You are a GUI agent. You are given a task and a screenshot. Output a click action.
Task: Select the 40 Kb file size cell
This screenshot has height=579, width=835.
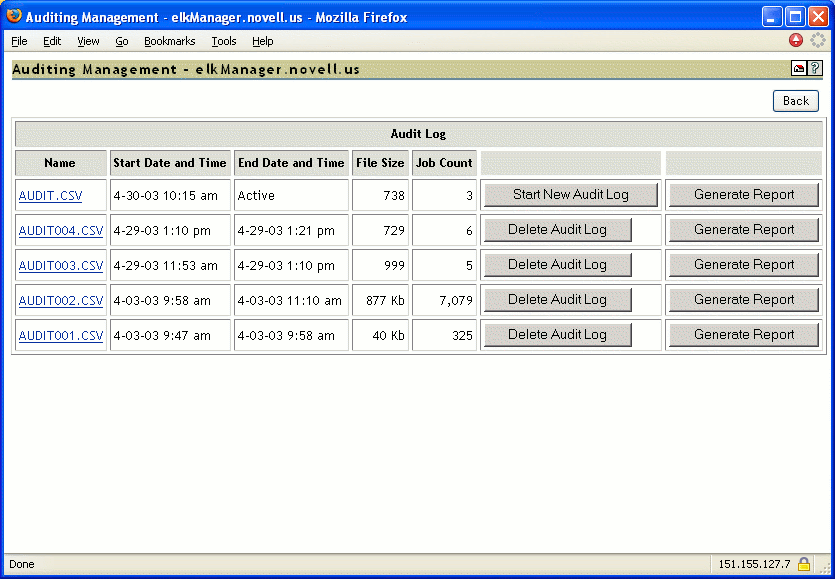pyautogui.click(x=380, y=335)
